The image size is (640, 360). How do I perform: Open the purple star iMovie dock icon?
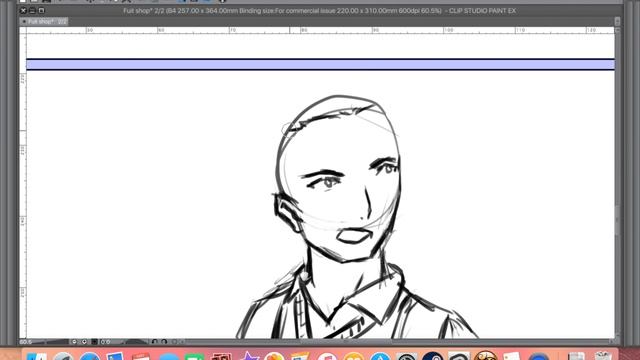click(x=249, y=356)
